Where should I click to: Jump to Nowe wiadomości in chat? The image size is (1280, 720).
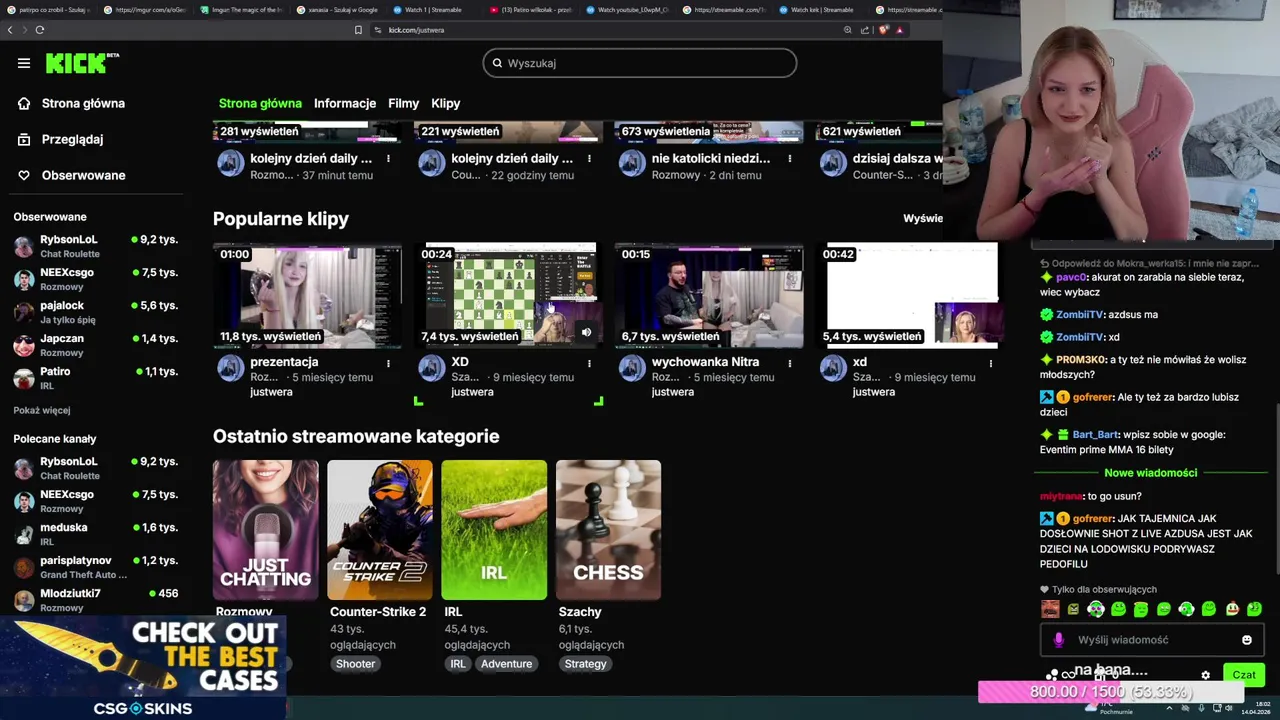coord(1150,473)
